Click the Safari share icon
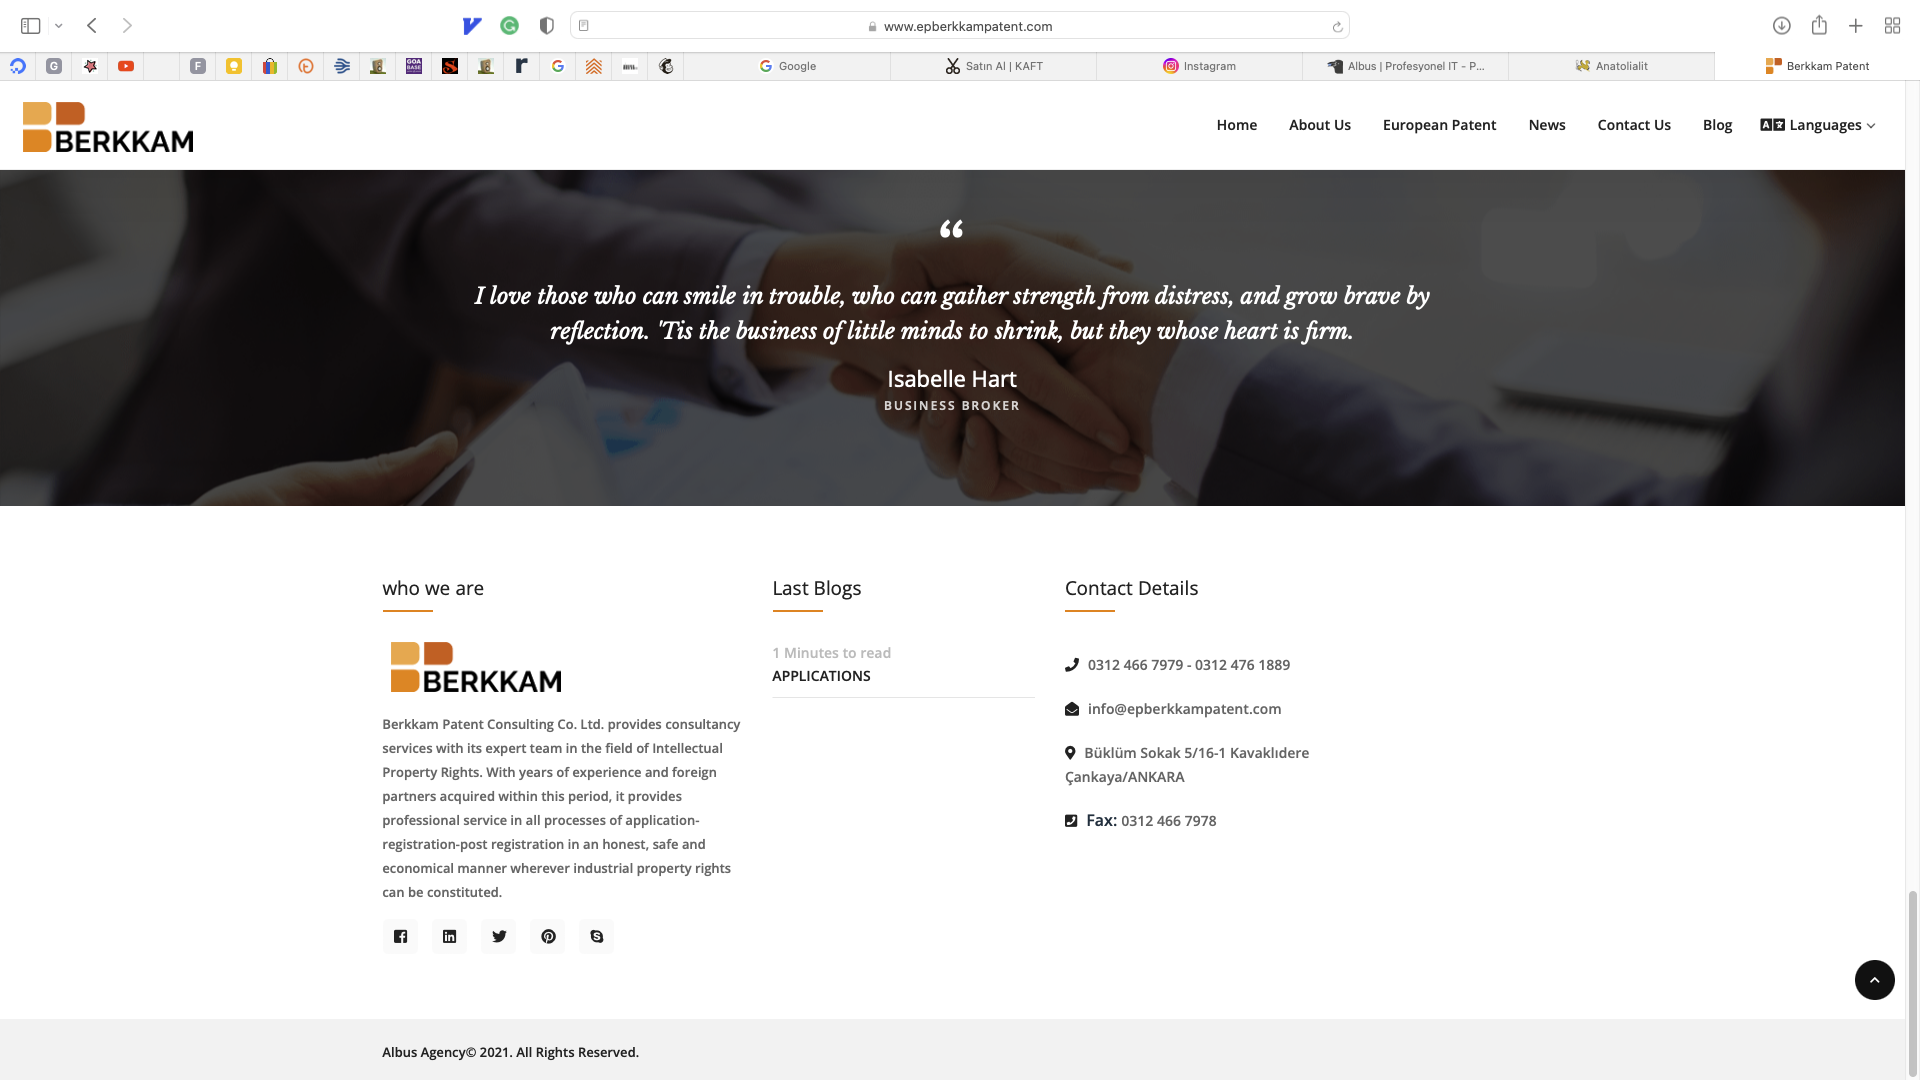The width and height of the screenshot is (1920, 1080). 1819,25
